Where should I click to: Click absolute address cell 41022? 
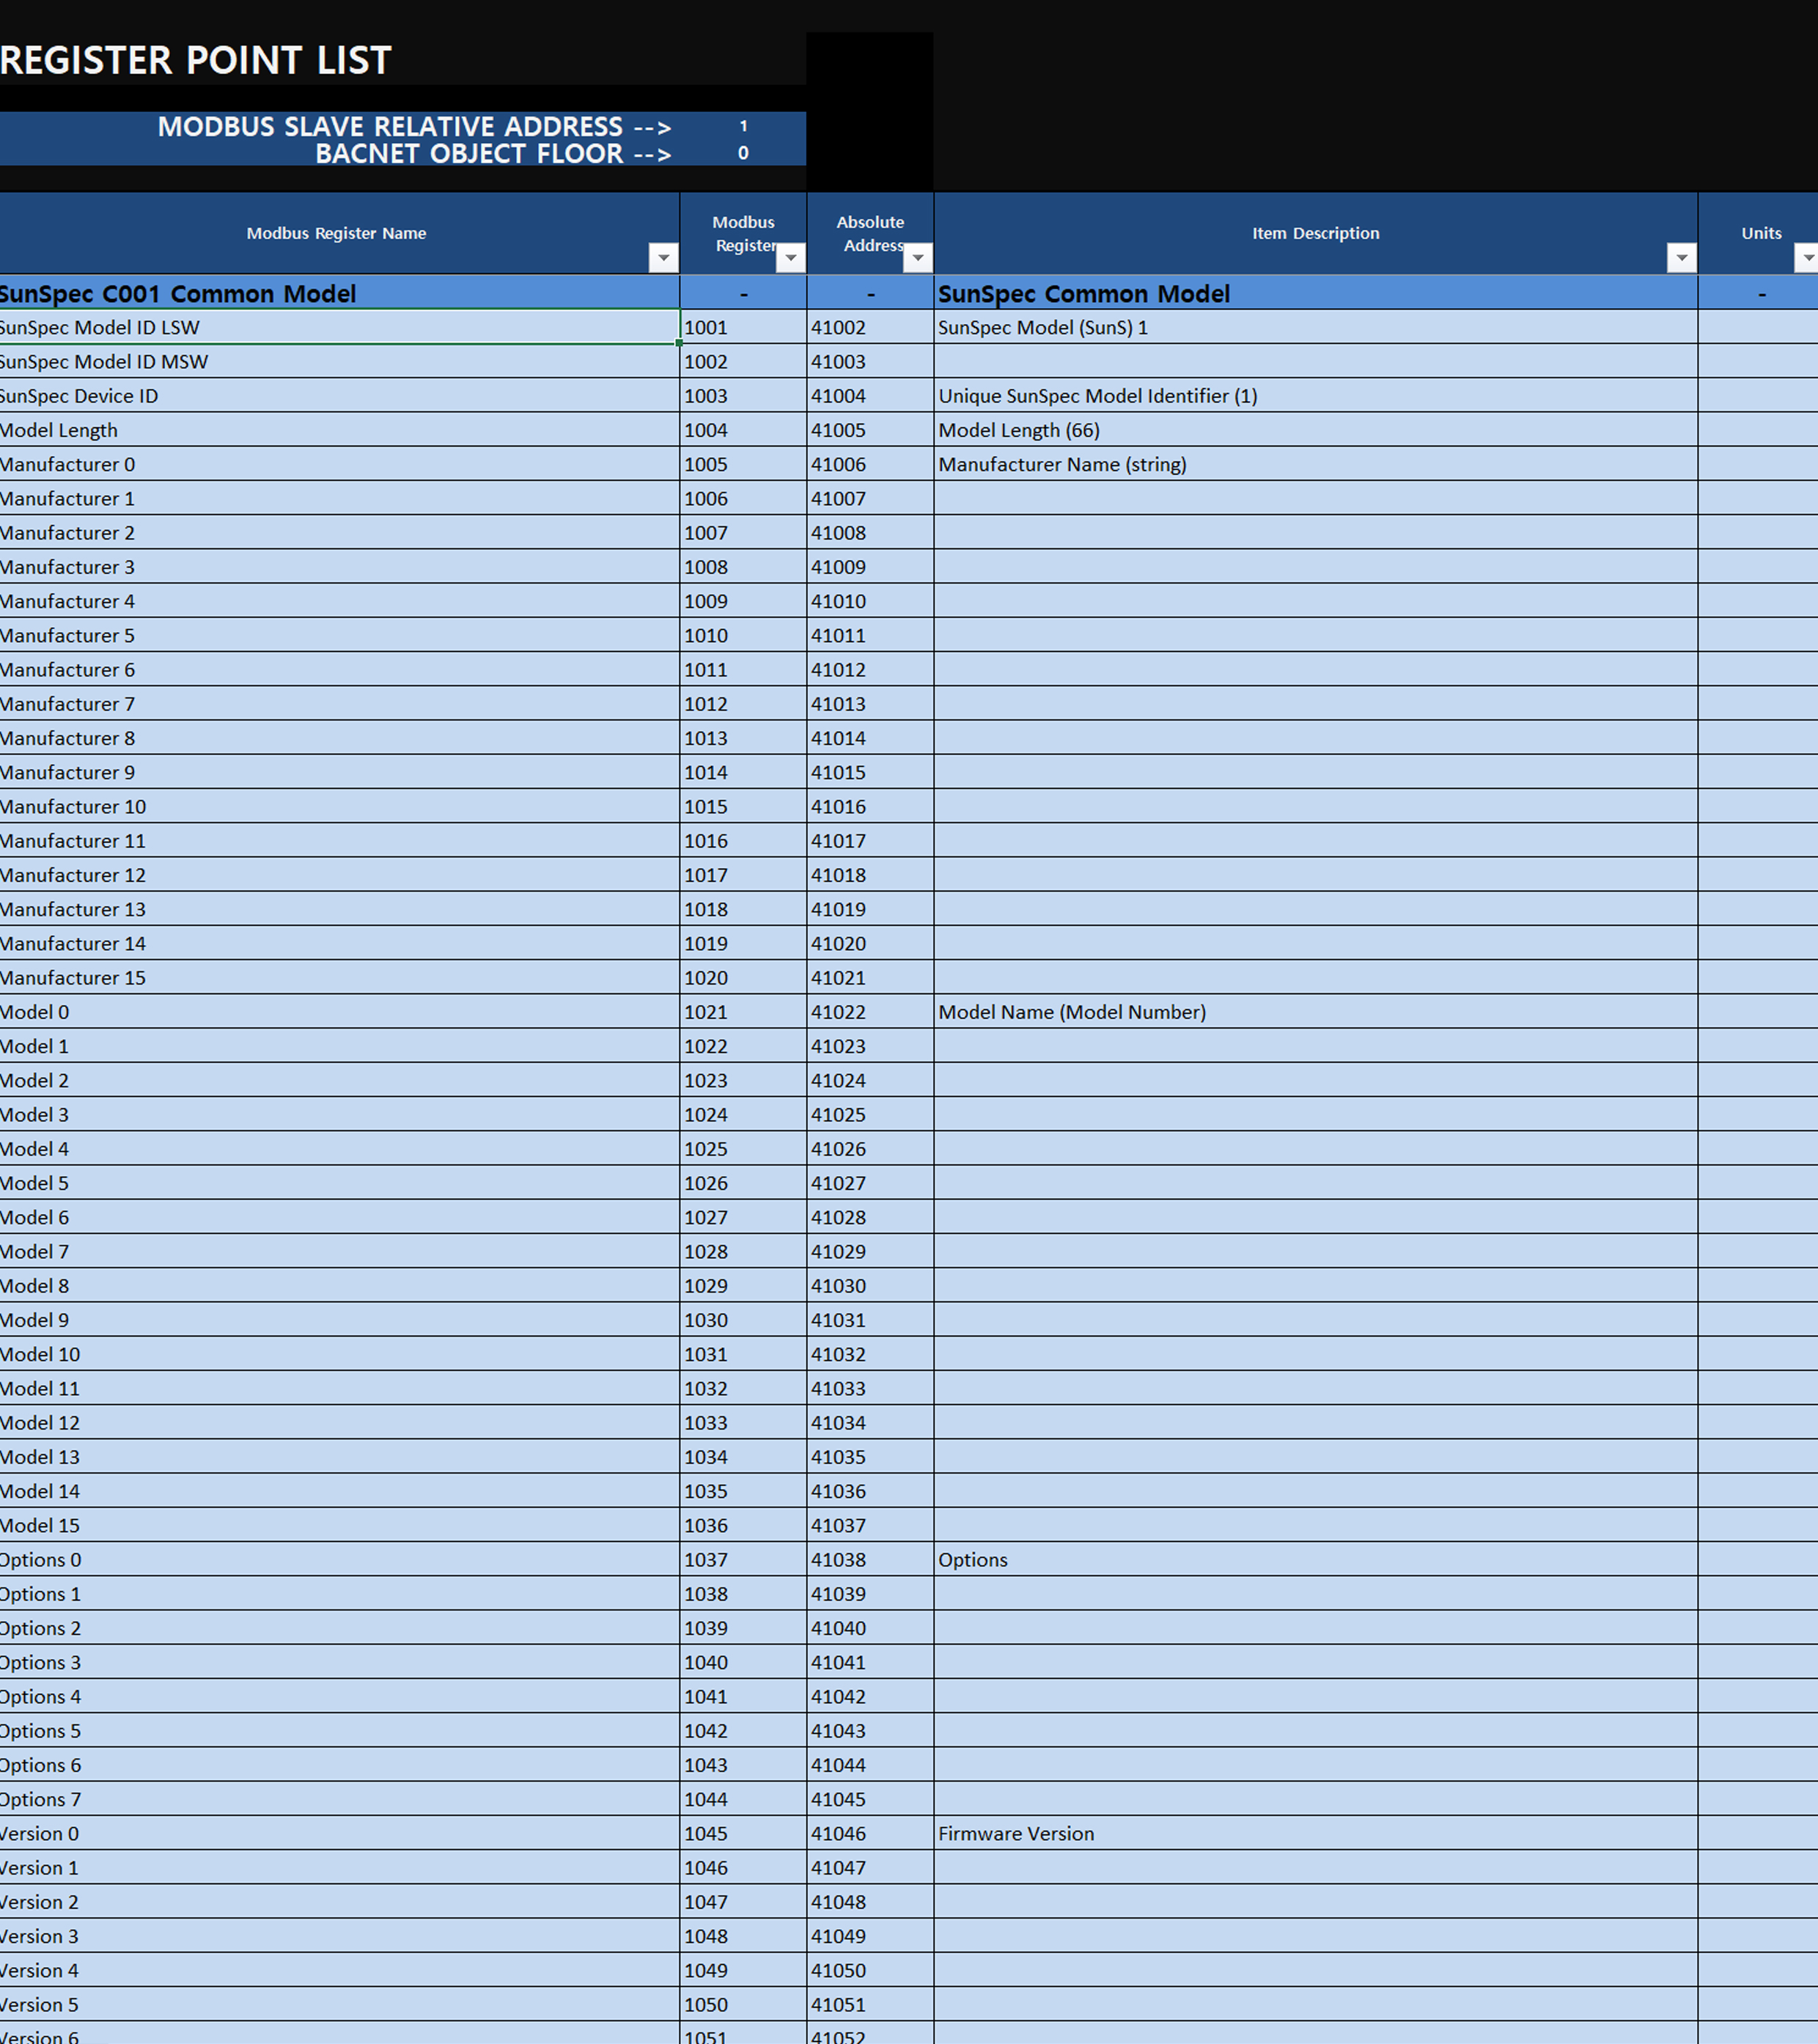(x=870, y=1012)
